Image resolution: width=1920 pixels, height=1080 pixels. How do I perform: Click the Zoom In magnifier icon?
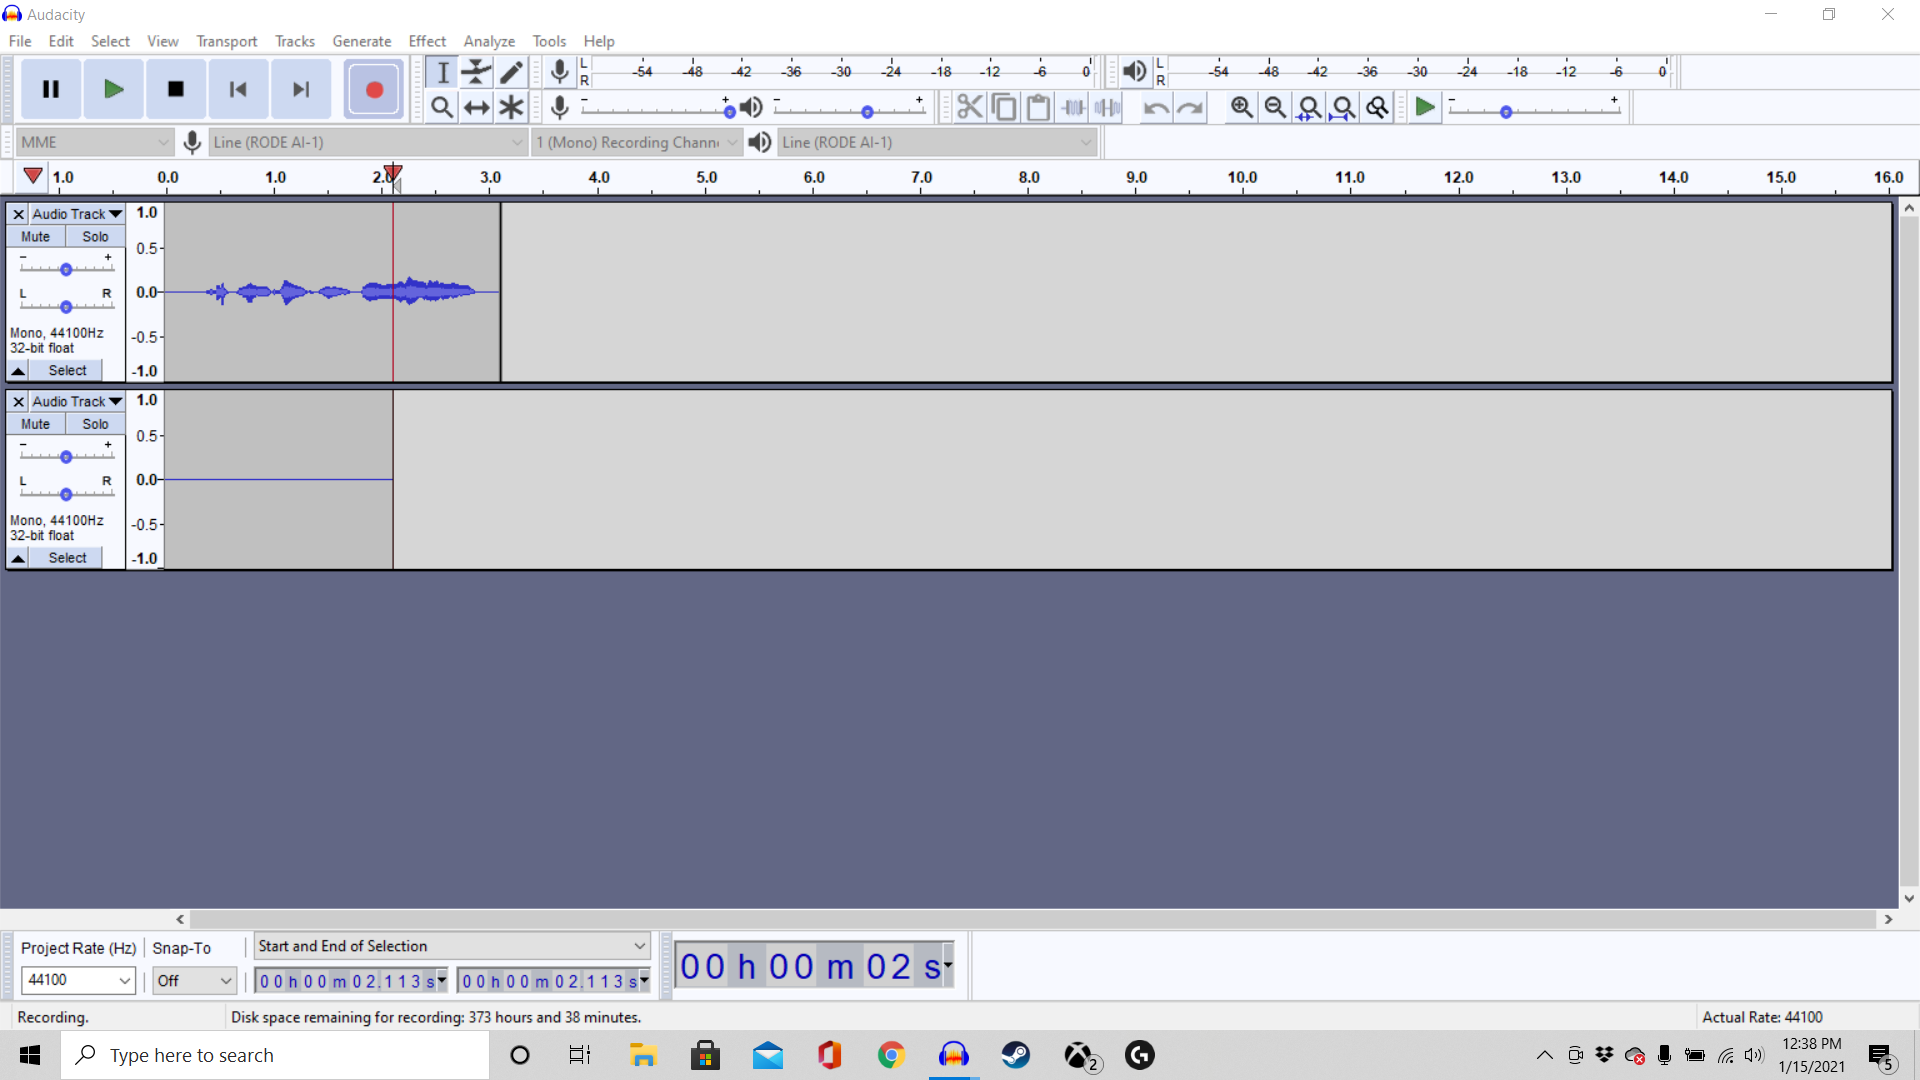(x=1241, y=107)
